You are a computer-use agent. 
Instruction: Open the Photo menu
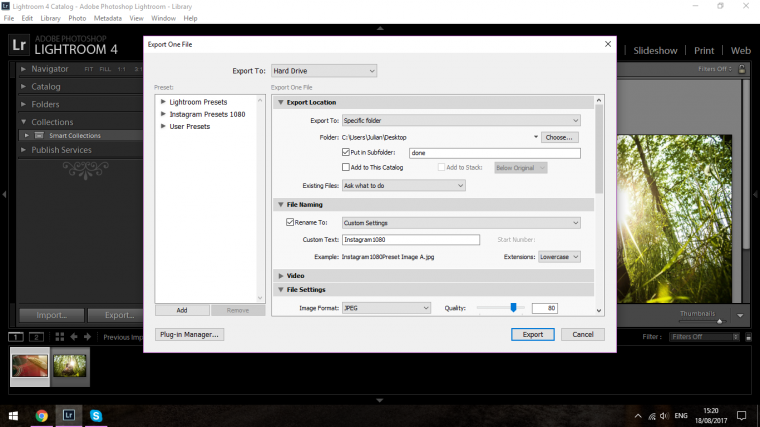pos(77,18)
